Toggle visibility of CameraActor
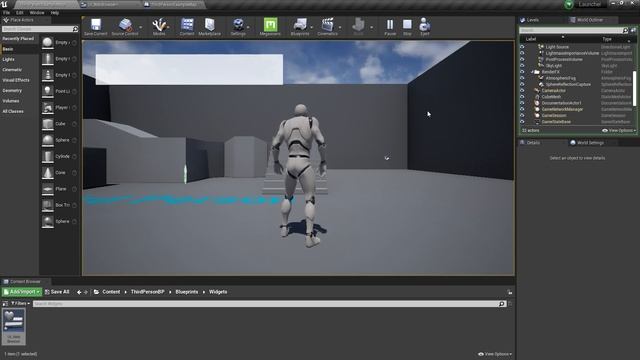The image size is (640, 360). coord(522,90)
